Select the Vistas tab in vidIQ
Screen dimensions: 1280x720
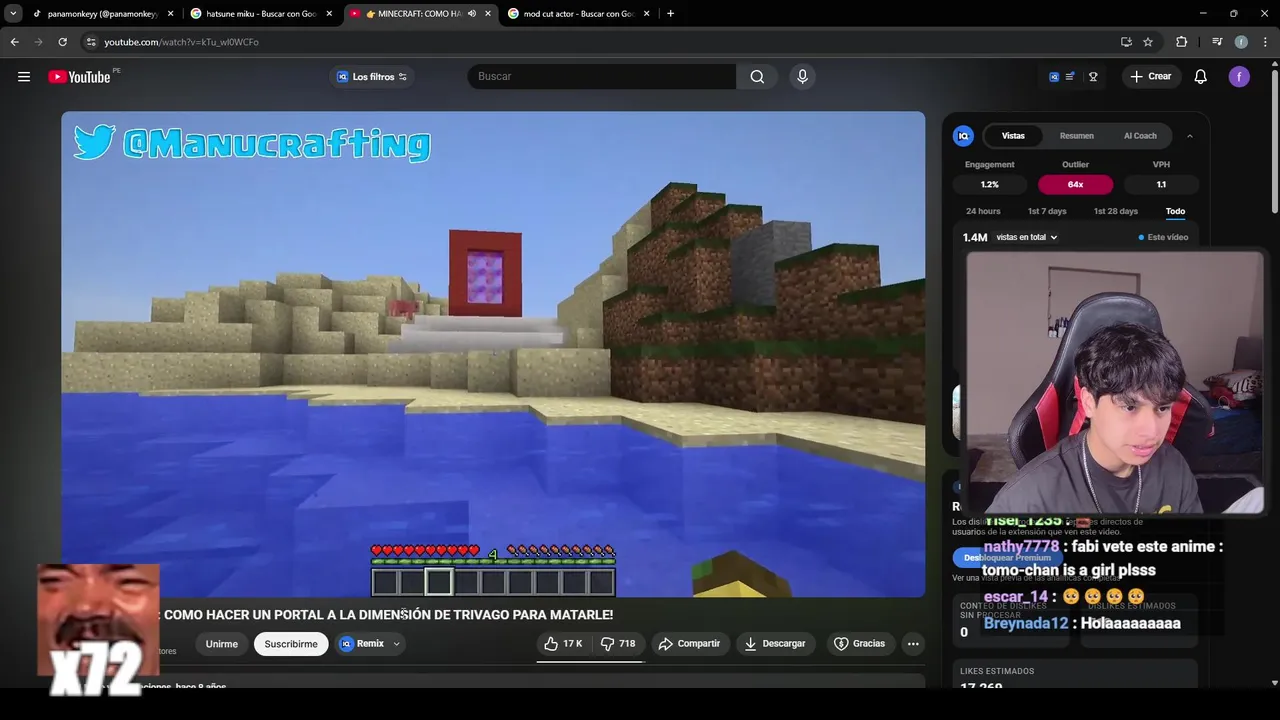(1013, 136)
